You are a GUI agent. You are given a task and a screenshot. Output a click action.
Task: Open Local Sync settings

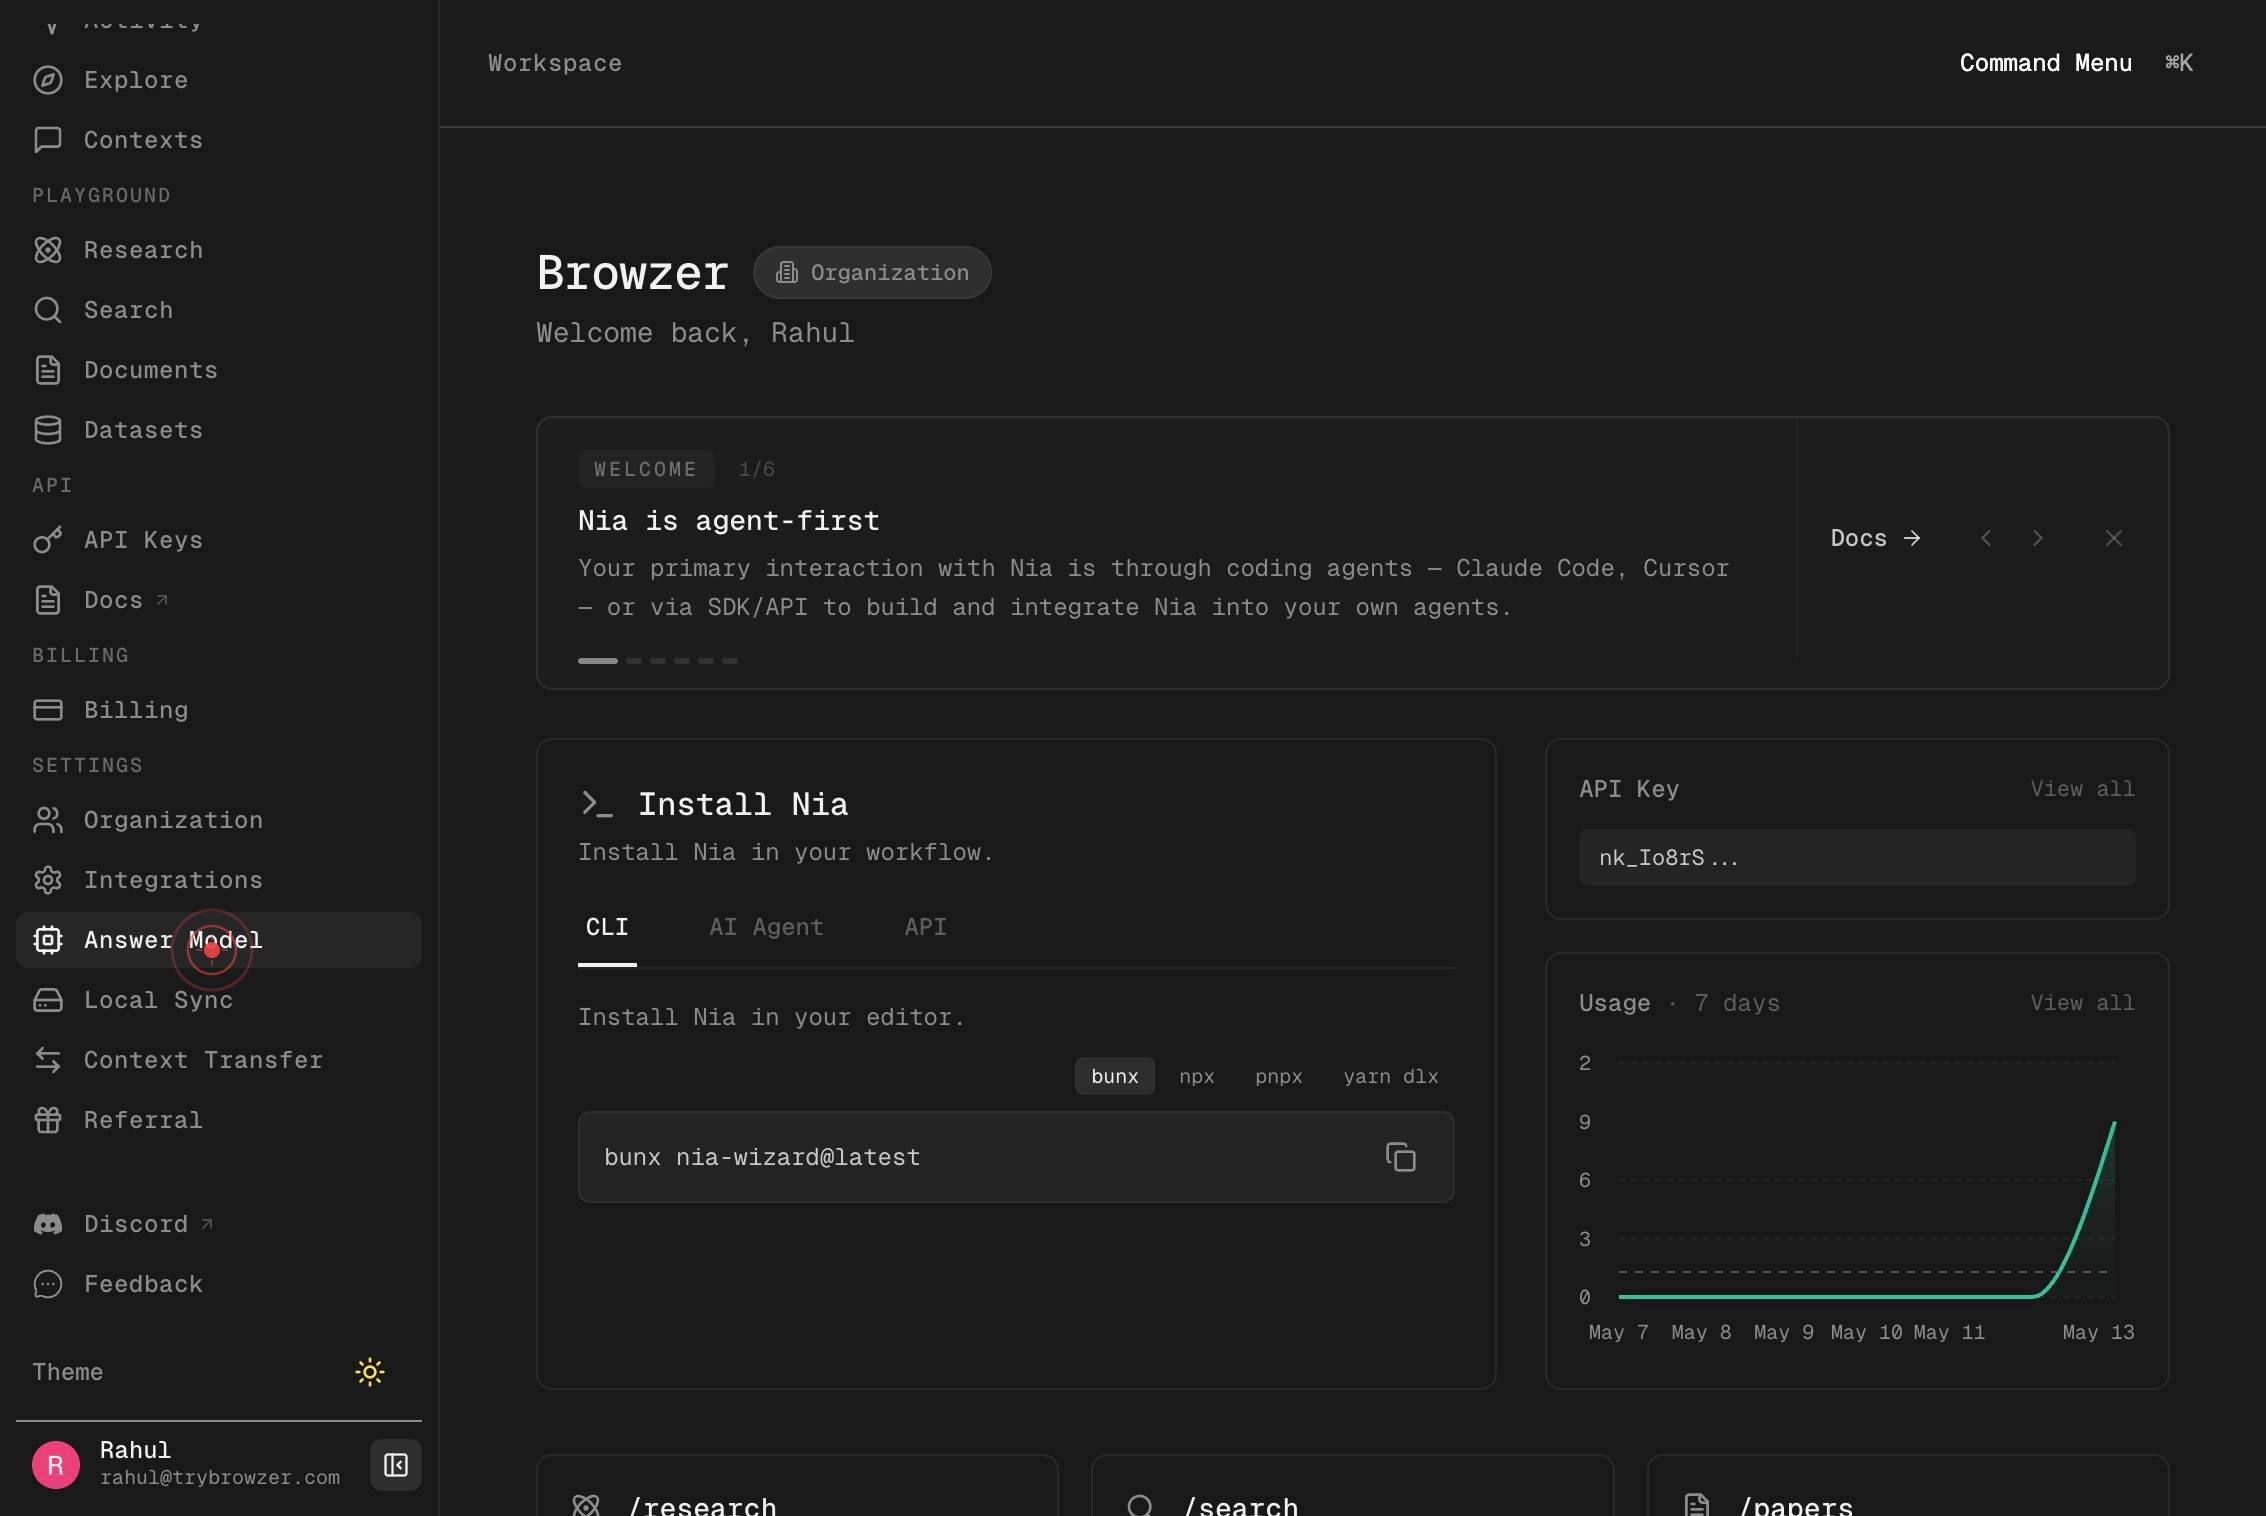(x=219, y=1000)
